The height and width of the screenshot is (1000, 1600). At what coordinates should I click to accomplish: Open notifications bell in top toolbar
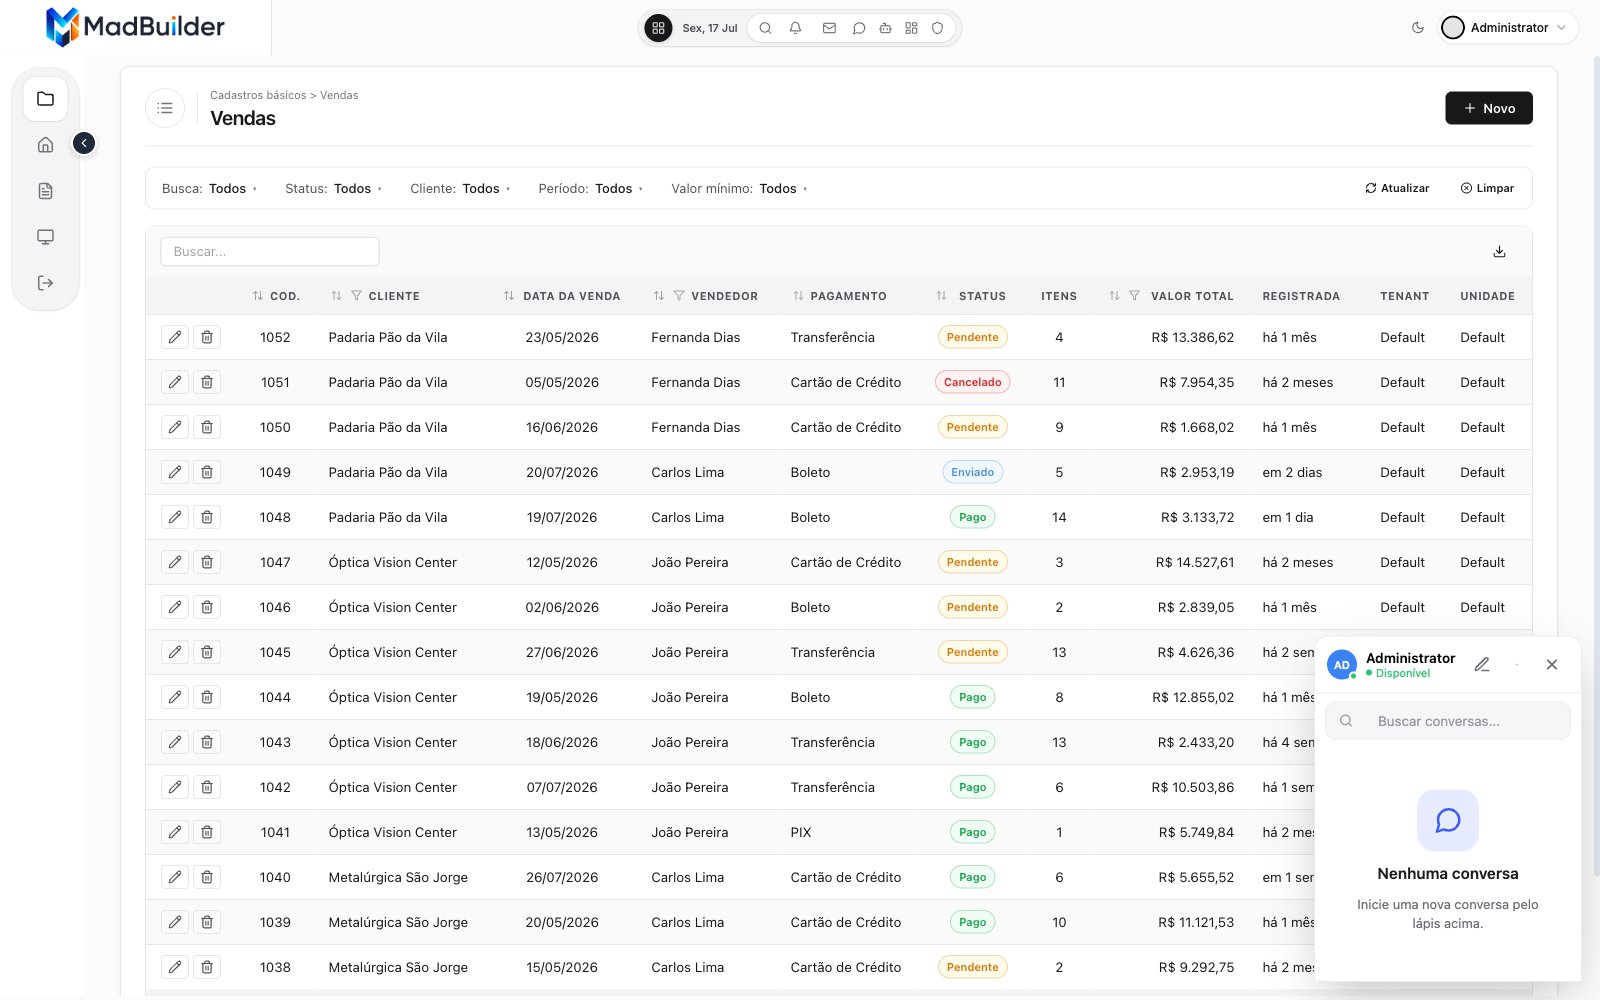[795, 28]
